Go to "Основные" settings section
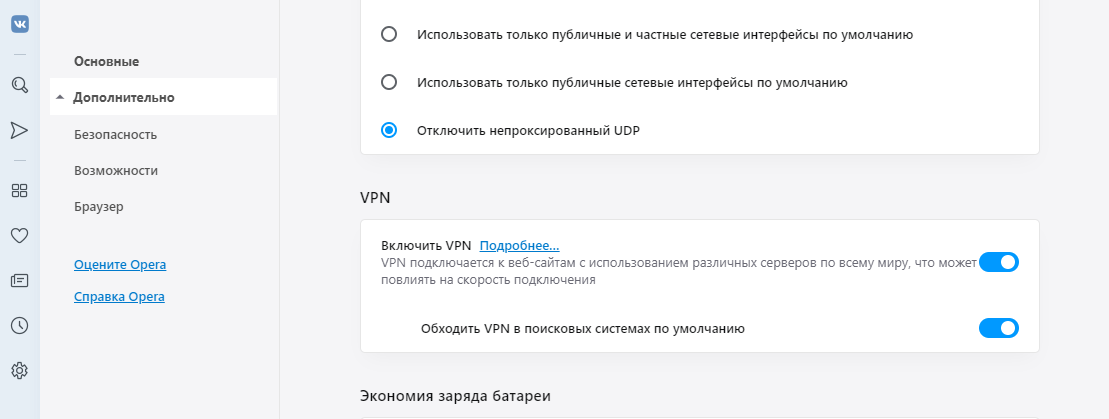 pos(106,62)
